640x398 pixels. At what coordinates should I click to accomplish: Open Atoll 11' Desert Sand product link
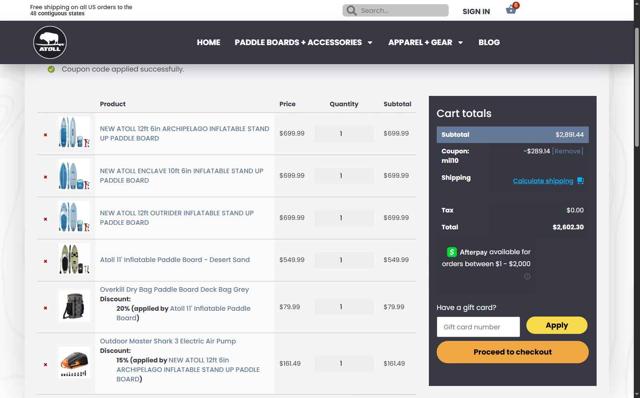click(x=175, y=260)
